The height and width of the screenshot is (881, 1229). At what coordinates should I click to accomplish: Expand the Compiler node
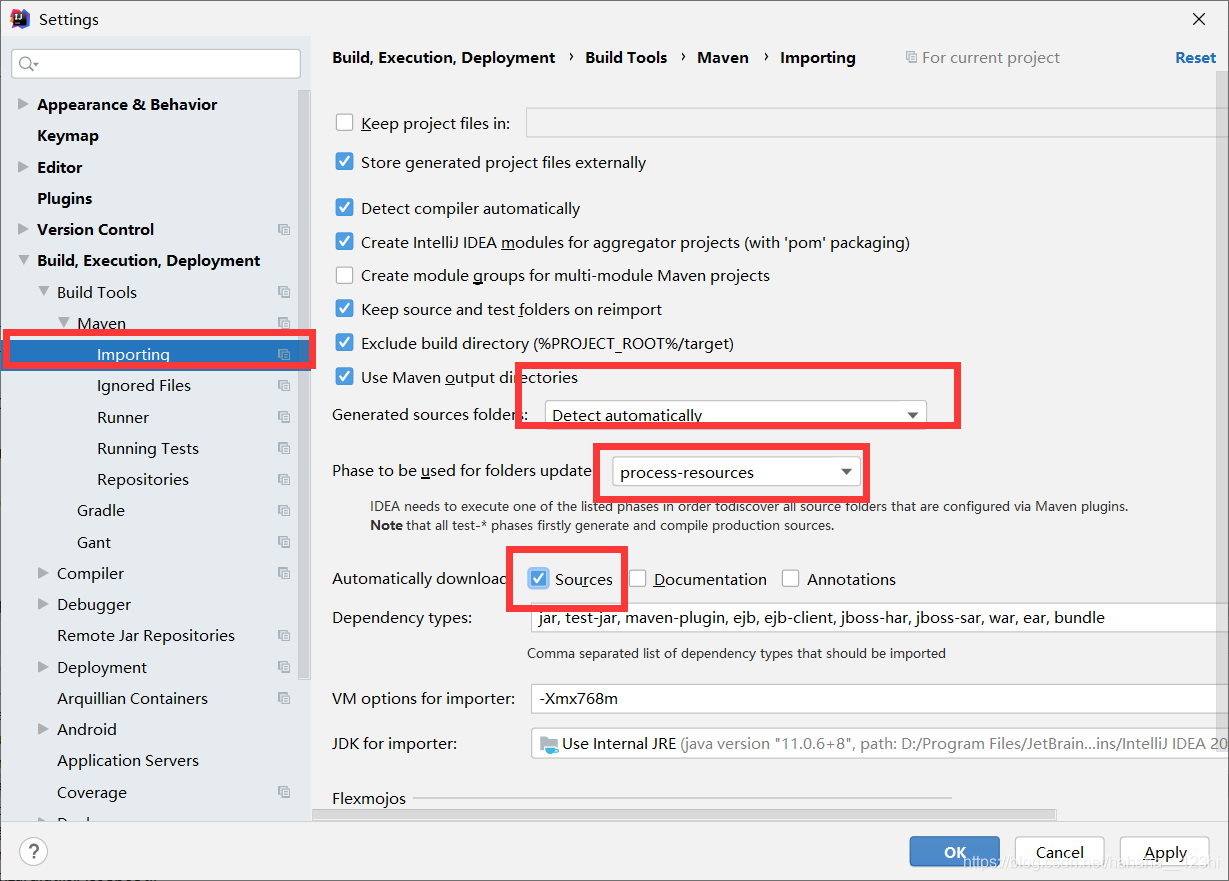tap(43, 573)
